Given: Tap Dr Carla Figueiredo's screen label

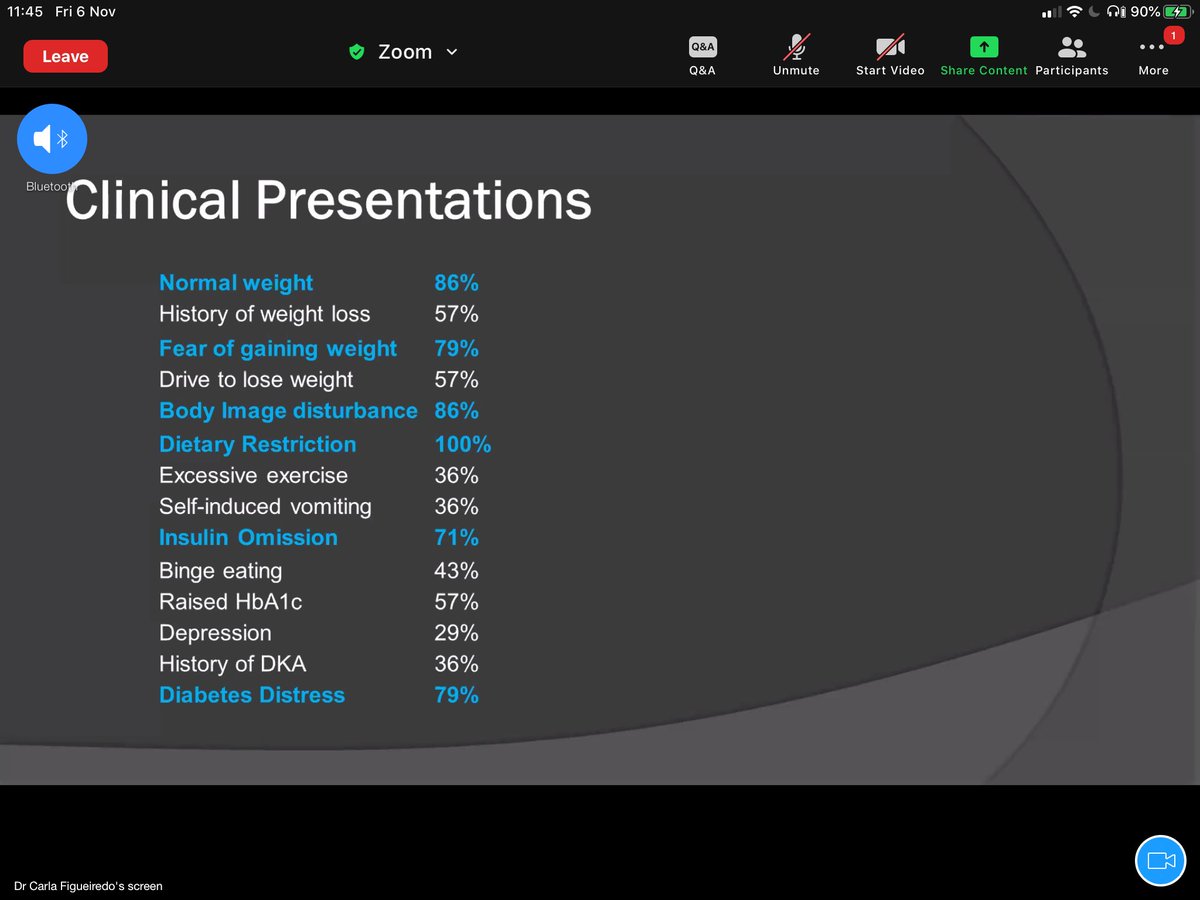Looking at the screenshot, I should click(x=88, y=886).
